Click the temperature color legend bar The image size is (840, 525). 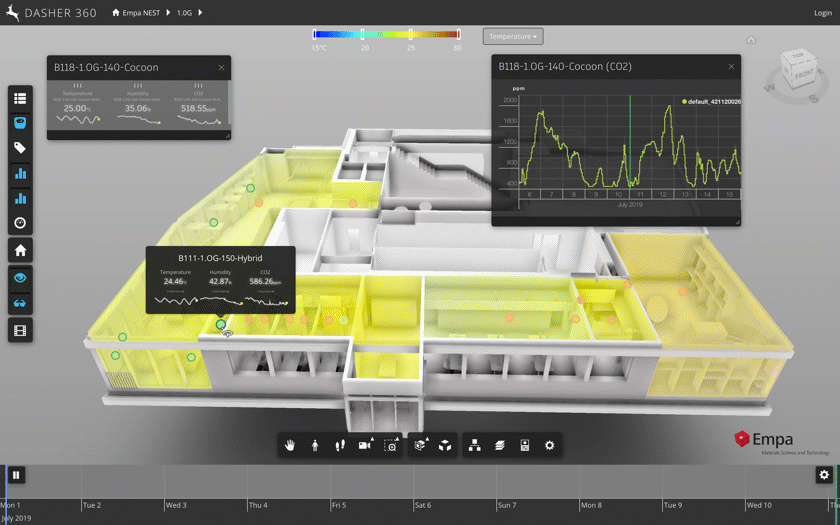pyautogui.click(x=386, y=34)
